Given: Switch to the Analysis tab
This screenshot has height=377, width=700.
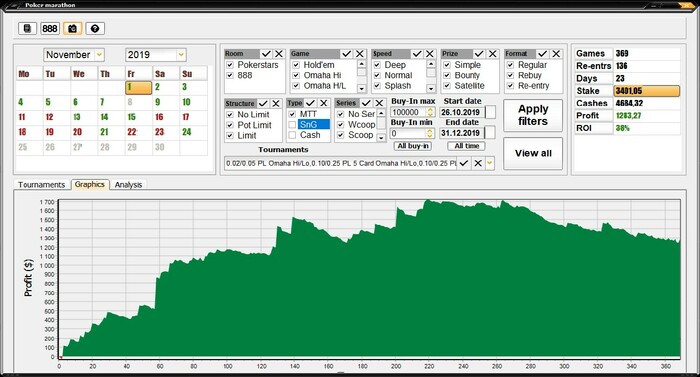Looking at the screenshot, I should [128, 185].
